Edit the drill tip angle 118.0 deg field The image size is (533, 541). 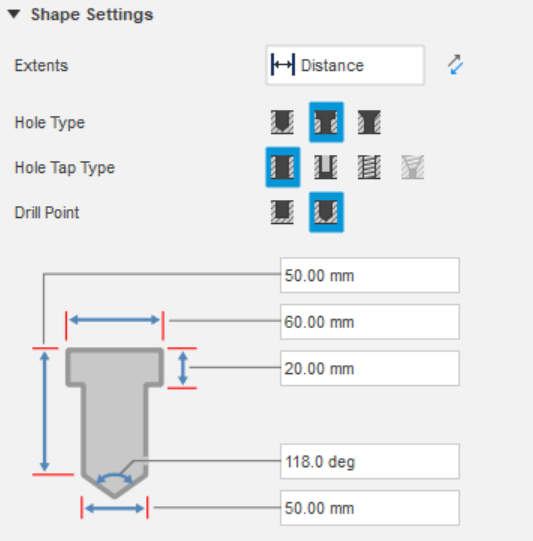click(x=370, y=461)
